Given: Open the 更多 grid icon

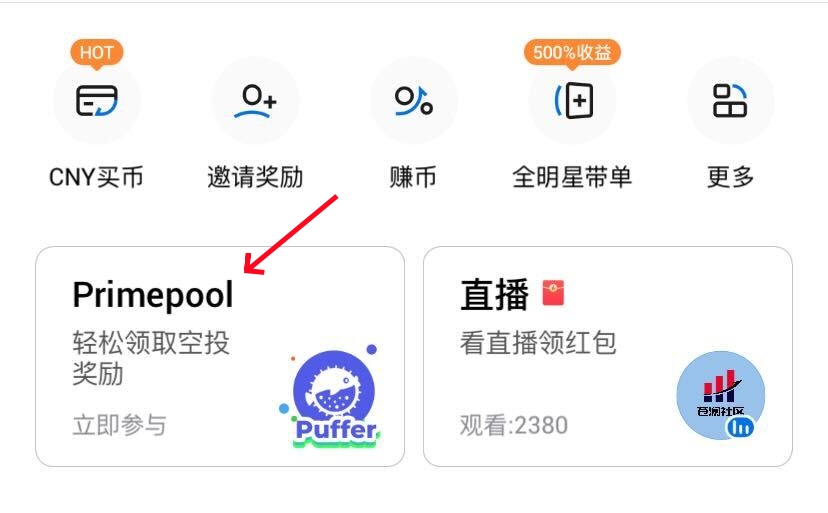Looking at the screenshot, I should tap(730, 100).
